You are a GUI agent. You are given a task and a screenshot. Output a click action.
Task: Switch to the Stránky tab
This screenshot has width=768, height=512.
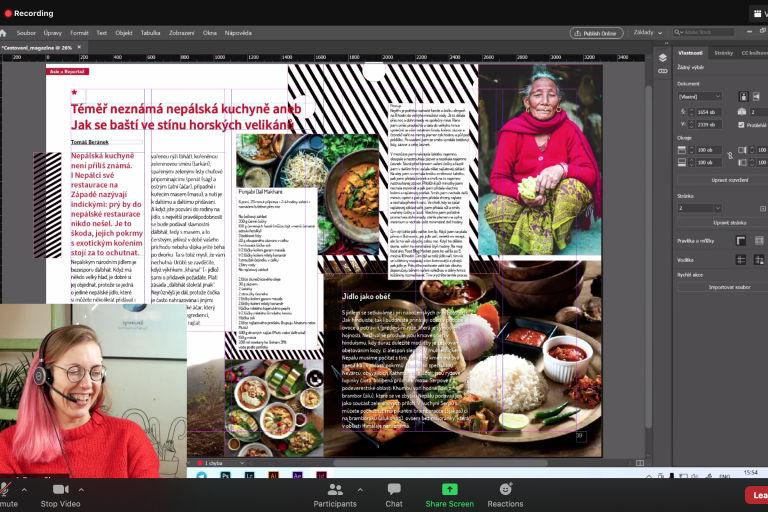click(723, 52)
